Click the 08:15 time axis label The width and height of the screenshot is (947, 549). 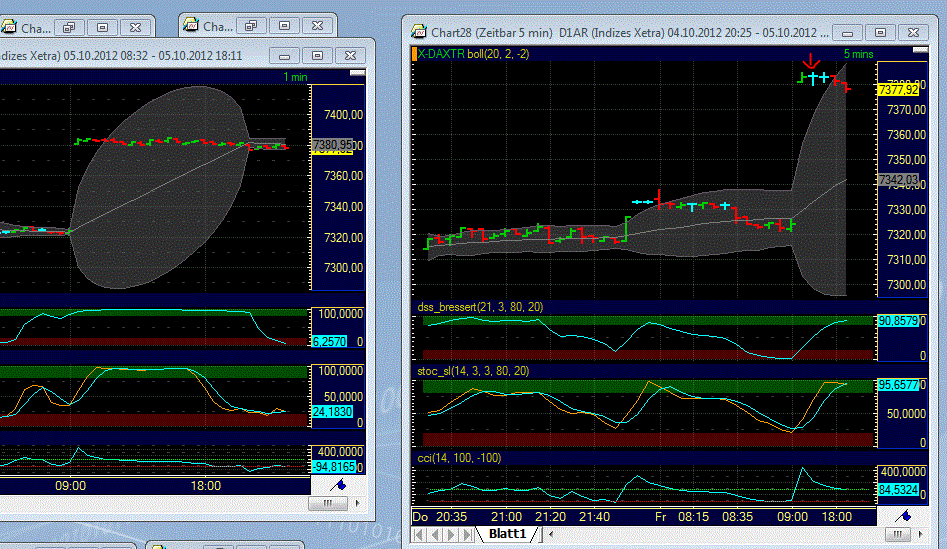point(693,517)
